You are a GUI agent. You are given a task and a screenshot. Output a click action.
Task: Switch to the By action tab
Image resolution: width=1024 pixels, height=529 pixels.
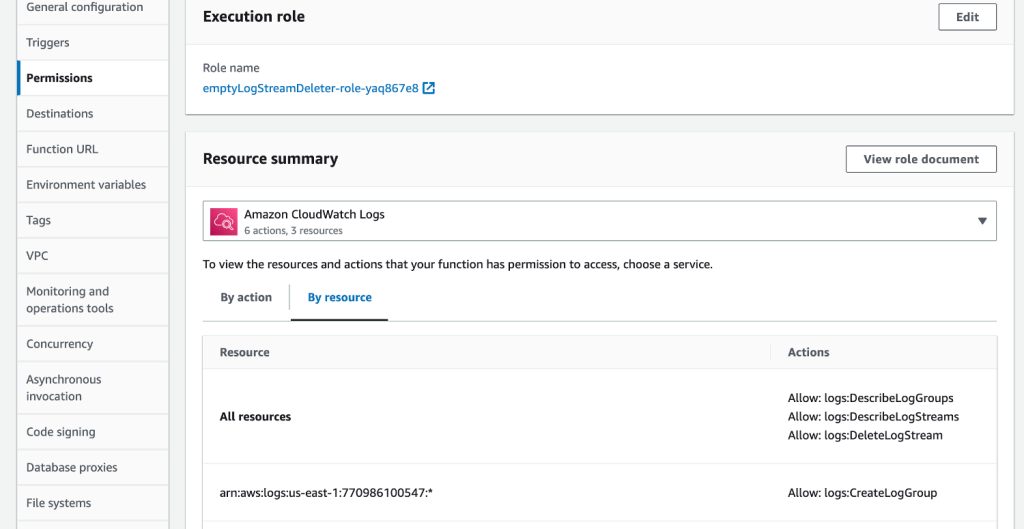246,297
